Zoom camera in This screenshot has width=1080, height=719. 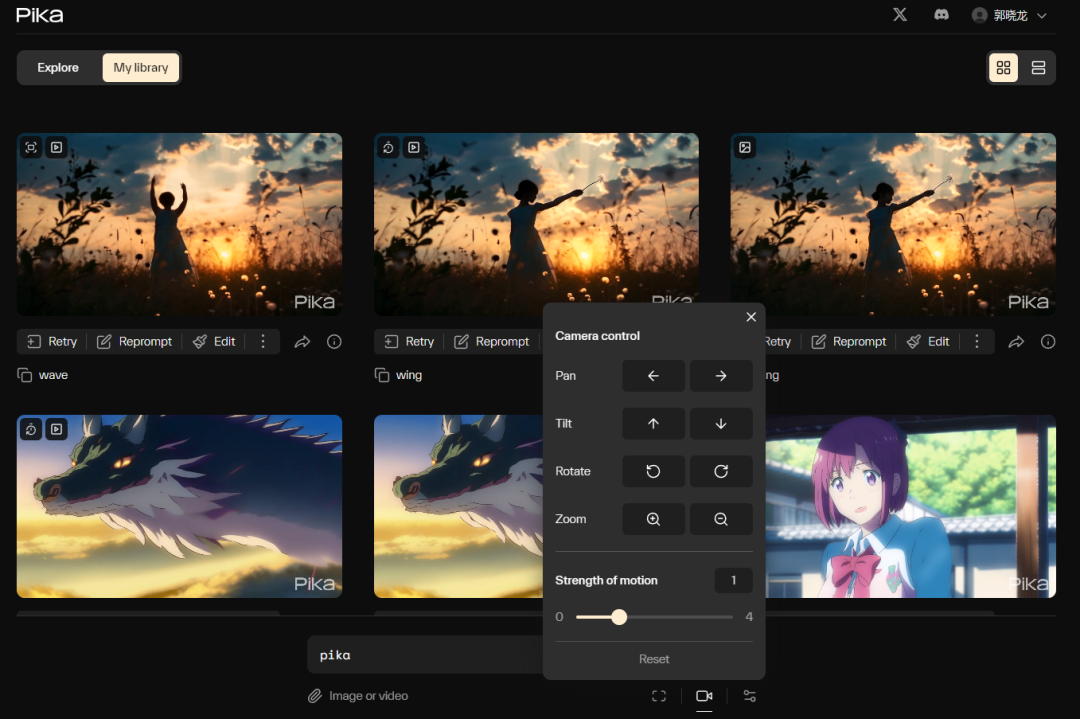pos(654,519)
